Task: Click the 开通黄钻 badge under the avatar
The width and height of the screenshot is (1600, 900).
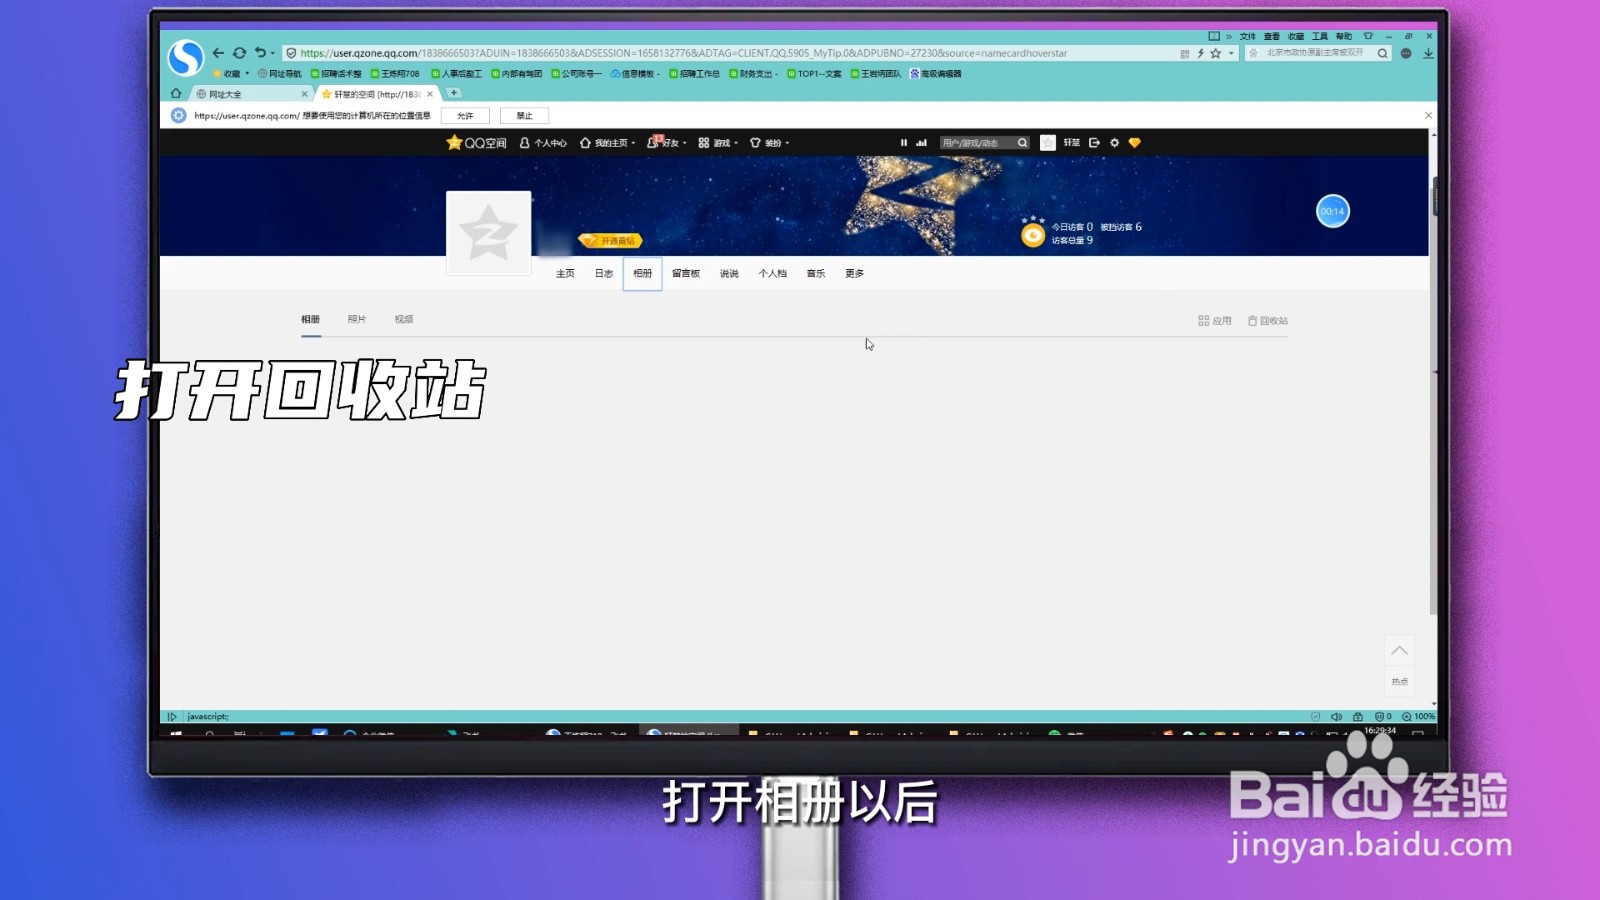Action: pos(611,239)
